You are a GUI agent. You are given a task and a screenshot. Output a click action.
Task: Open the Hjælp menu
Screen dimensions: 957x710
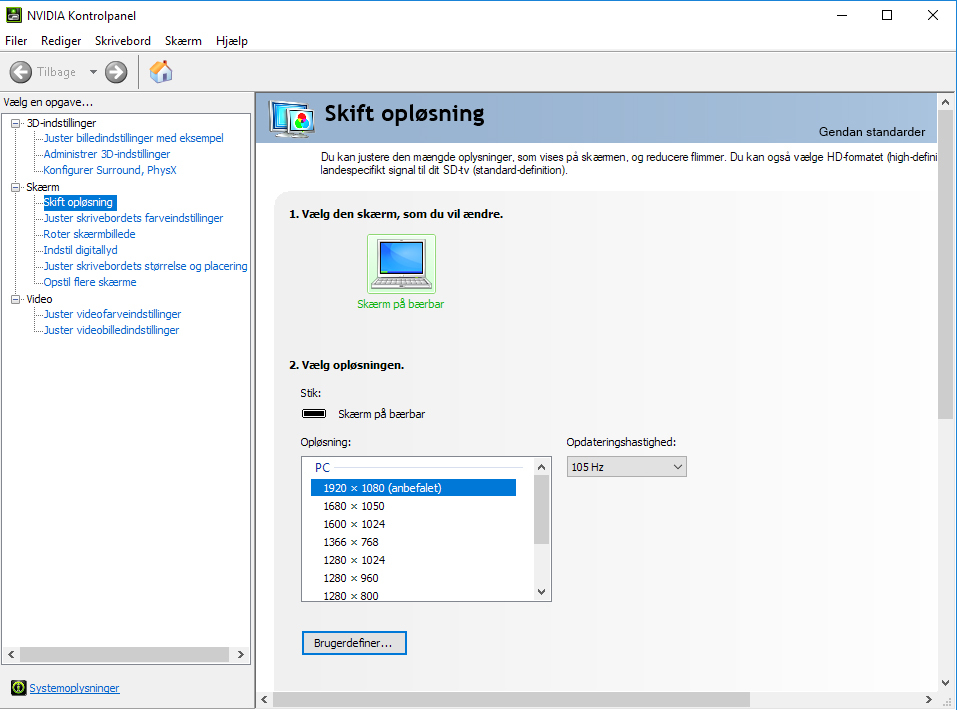232,41
